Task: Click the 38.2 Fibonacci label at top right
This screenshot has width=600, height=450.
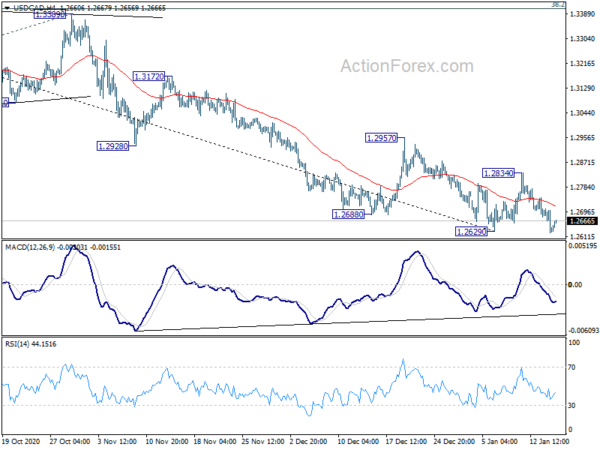Action: [556, 4]
